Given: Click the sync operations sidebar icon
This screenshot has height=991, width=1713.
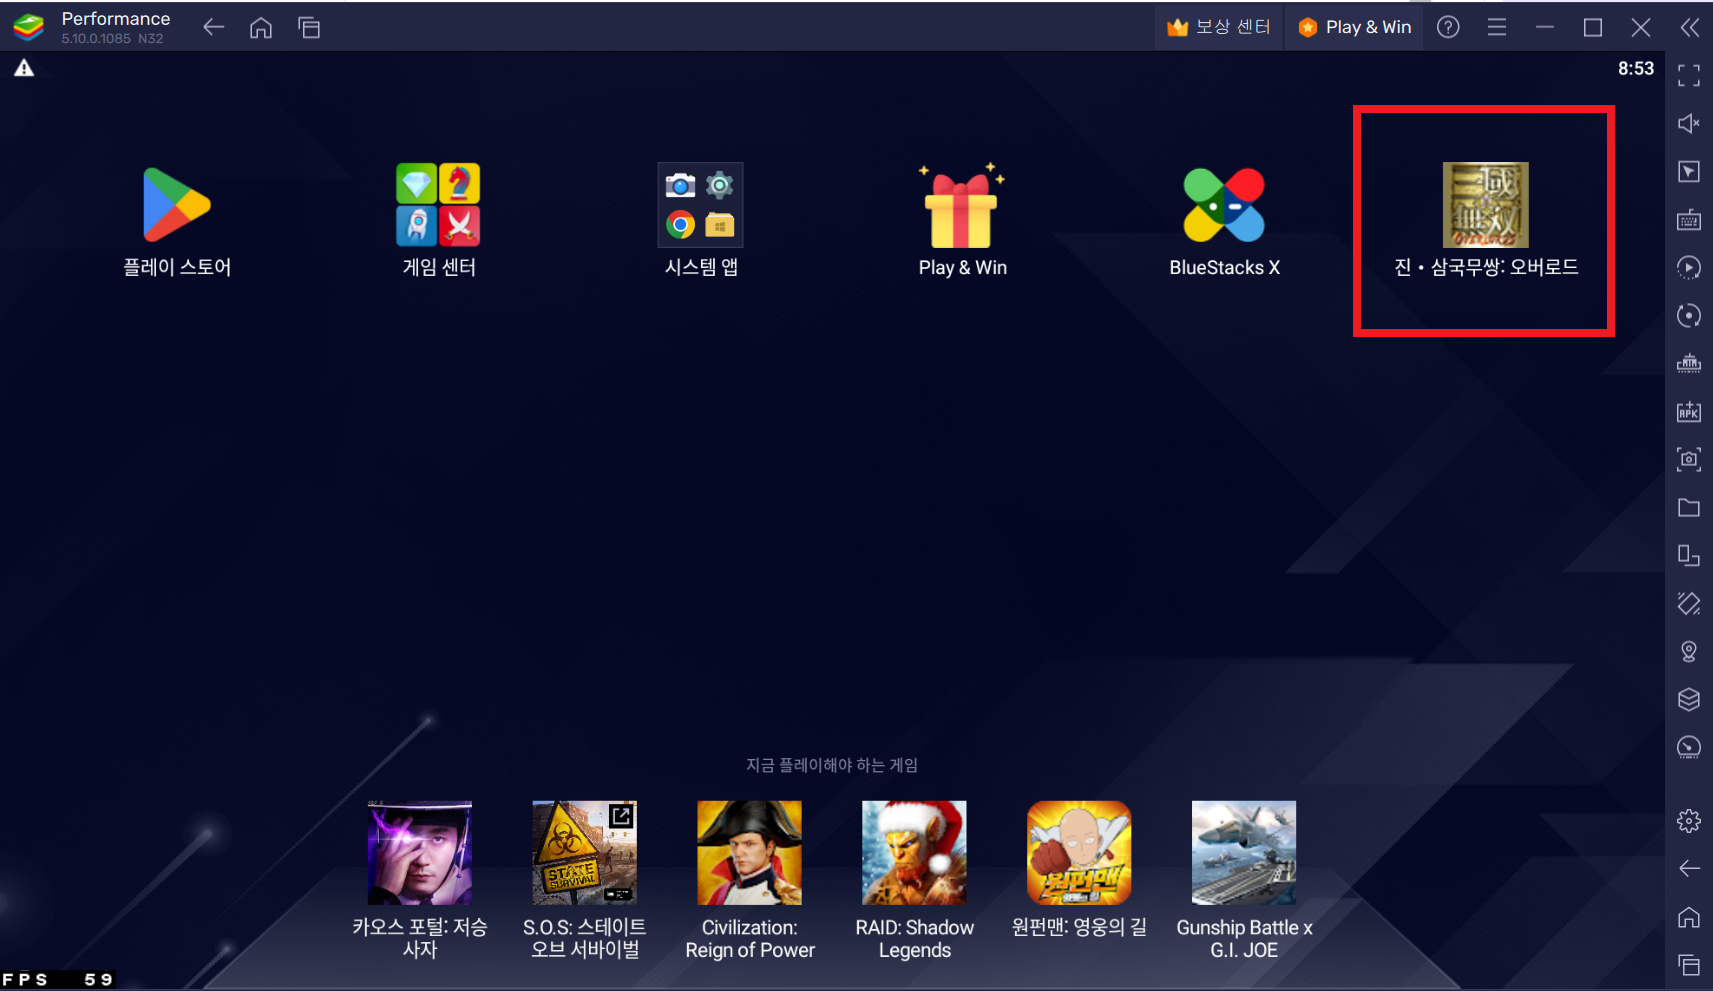Looking at the screenshot, I should pos(1689,315).
